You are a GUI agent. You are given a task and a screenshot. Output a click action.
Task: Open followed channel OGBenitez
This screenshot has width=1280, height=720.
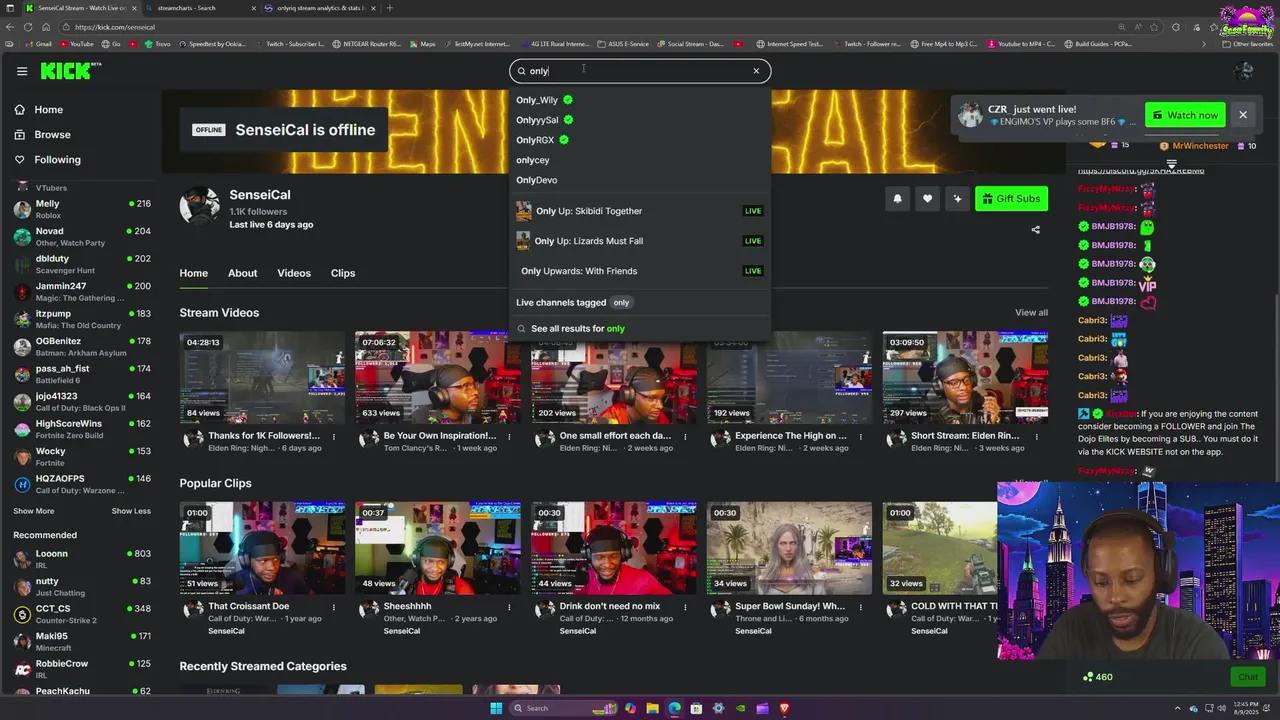pos(80,347)
